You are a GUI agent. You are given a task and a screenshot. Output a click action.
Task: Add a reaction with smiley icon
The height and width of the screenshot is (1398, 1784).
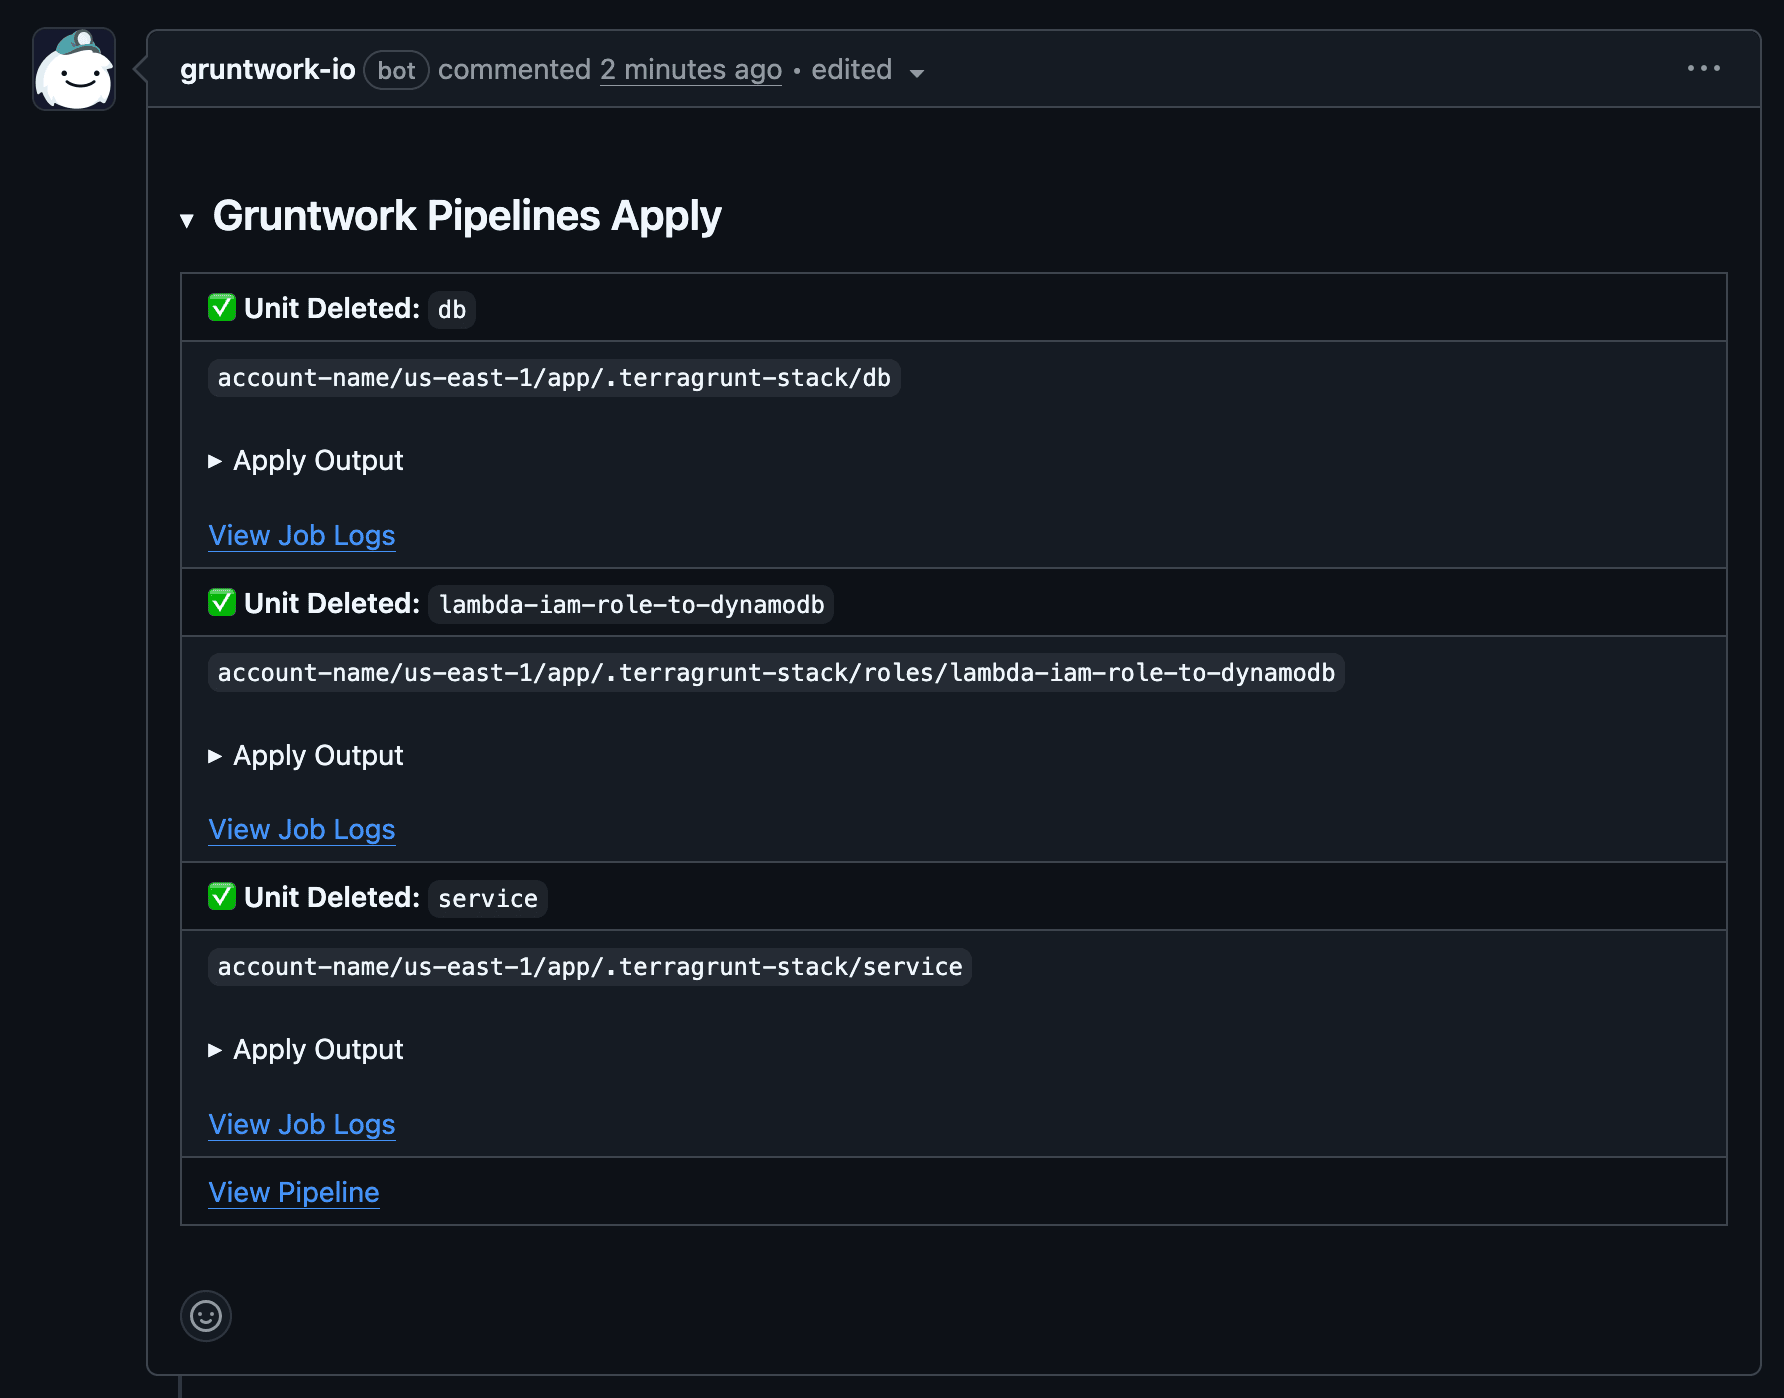(x=206, y=1316)
